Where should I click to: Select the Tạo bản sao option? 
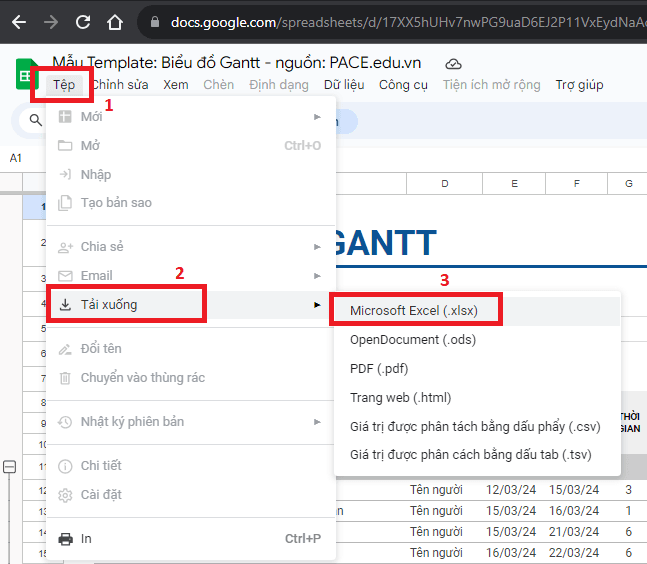point(116,203)
